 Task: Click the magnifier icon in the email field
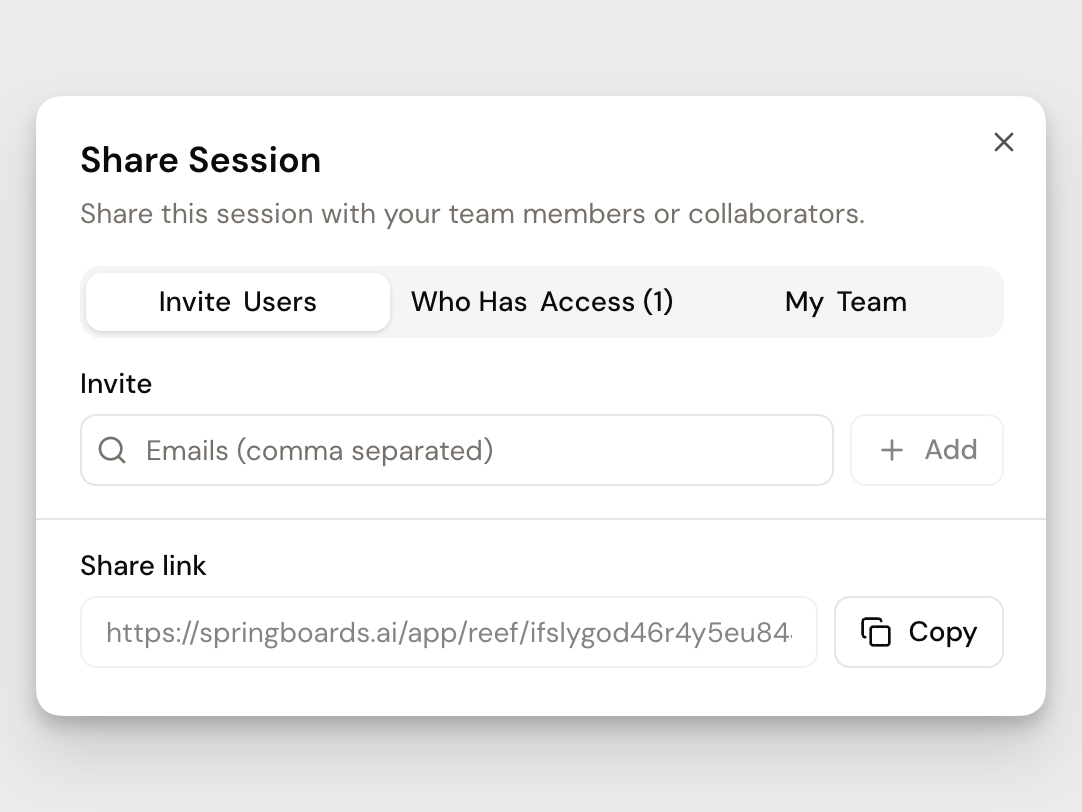tap(112, 450)
